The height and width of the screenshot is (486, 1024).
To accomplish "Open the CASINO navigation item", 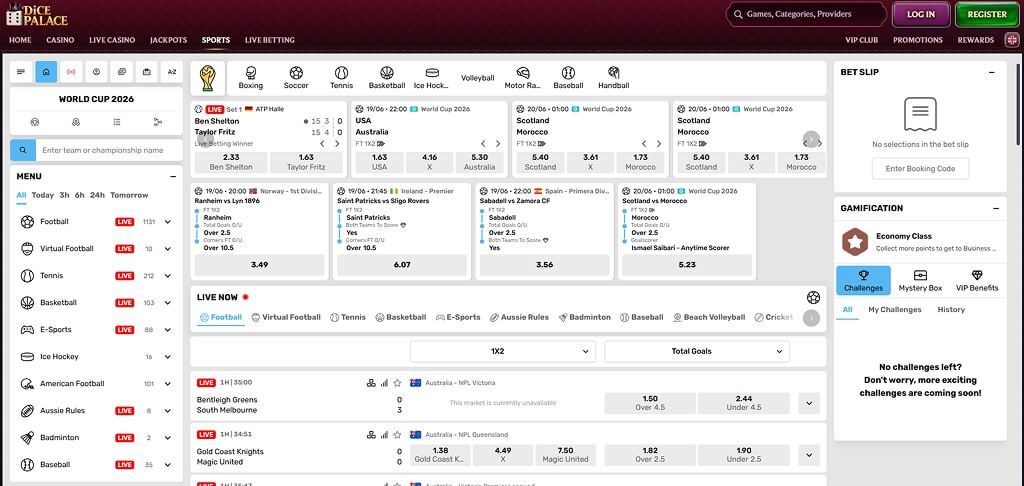I will 60,40.
